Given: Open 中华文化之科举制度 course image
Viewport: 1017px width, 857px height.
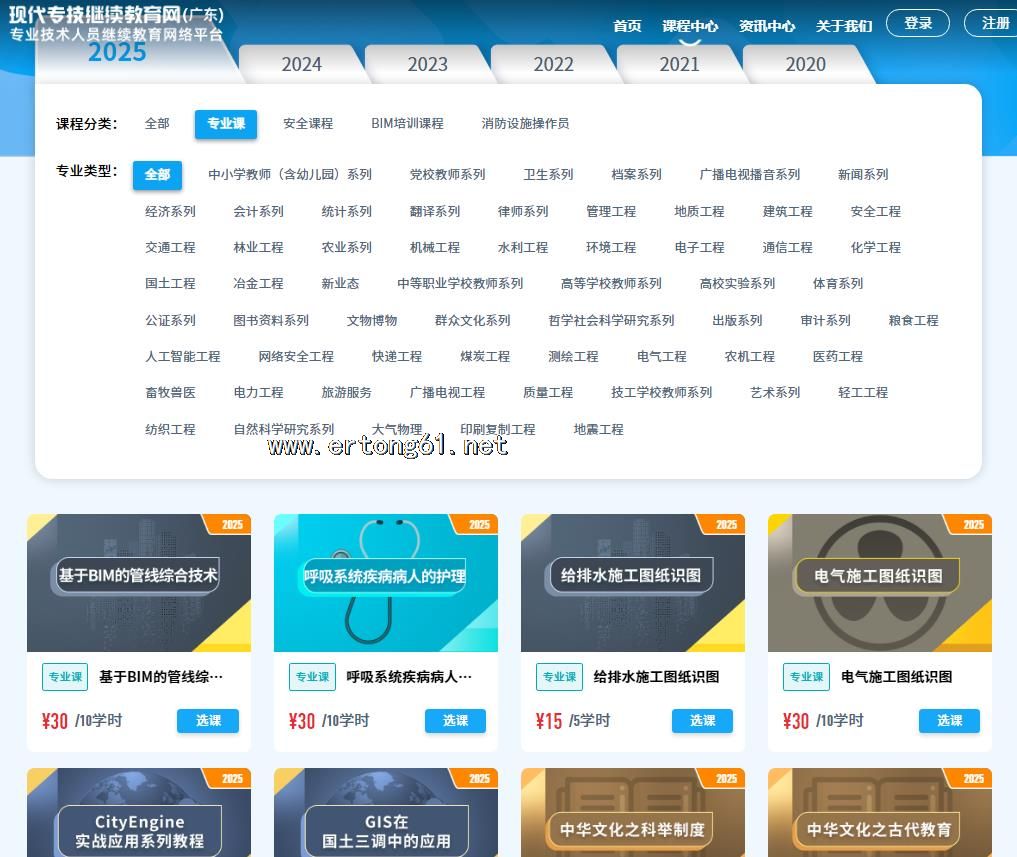Looking at the screenshot, I should click(632, 815).
